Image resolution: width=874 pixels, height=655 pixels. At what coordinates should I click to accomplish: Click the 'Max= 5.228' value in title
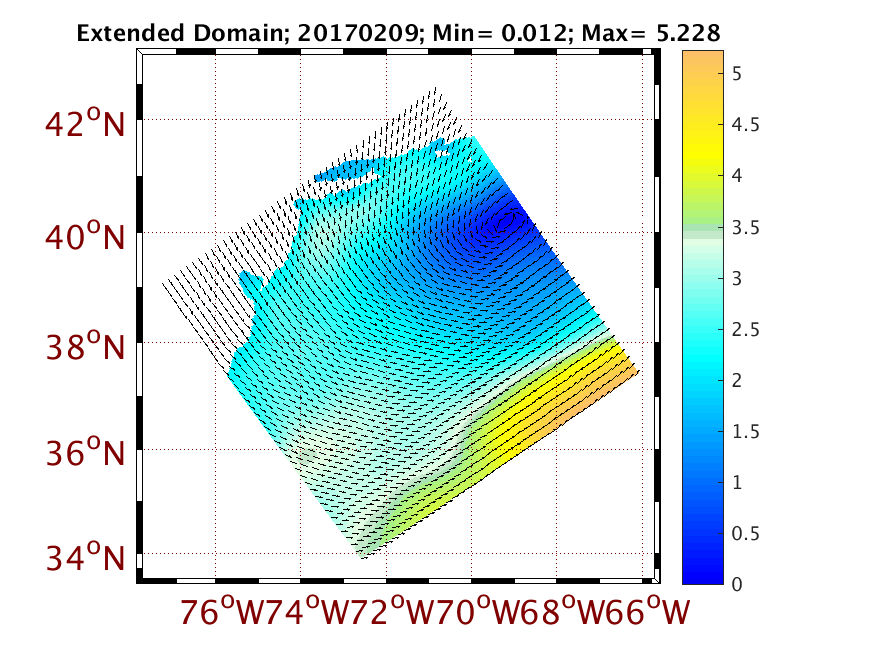650,33
